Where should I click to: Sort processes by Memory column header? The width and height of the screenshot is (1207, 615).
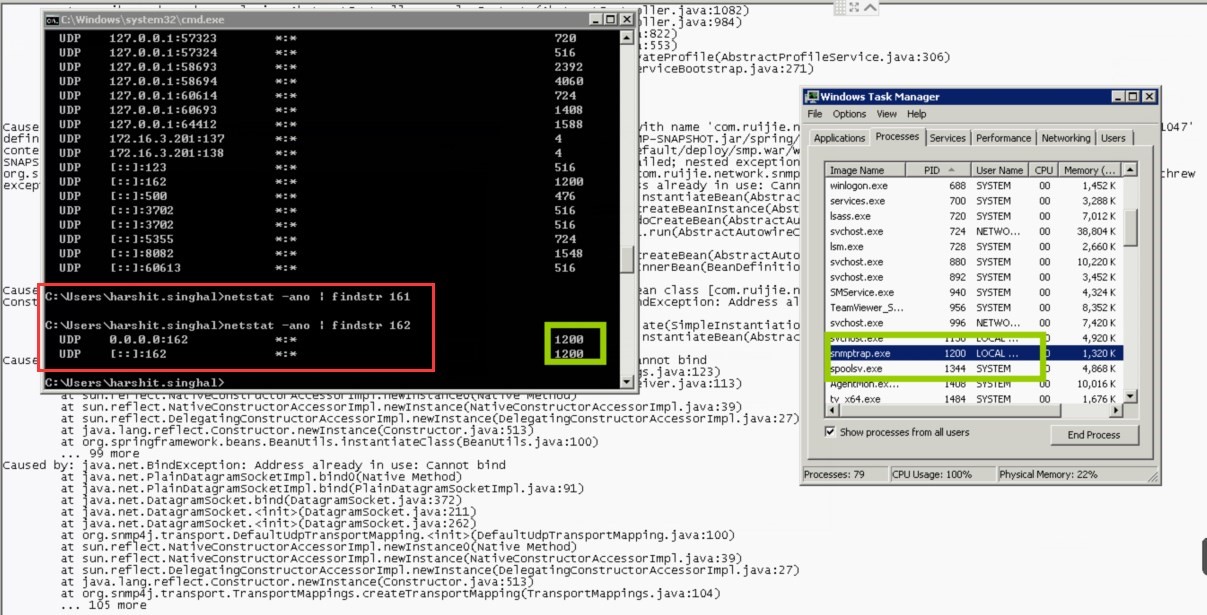1090,170
